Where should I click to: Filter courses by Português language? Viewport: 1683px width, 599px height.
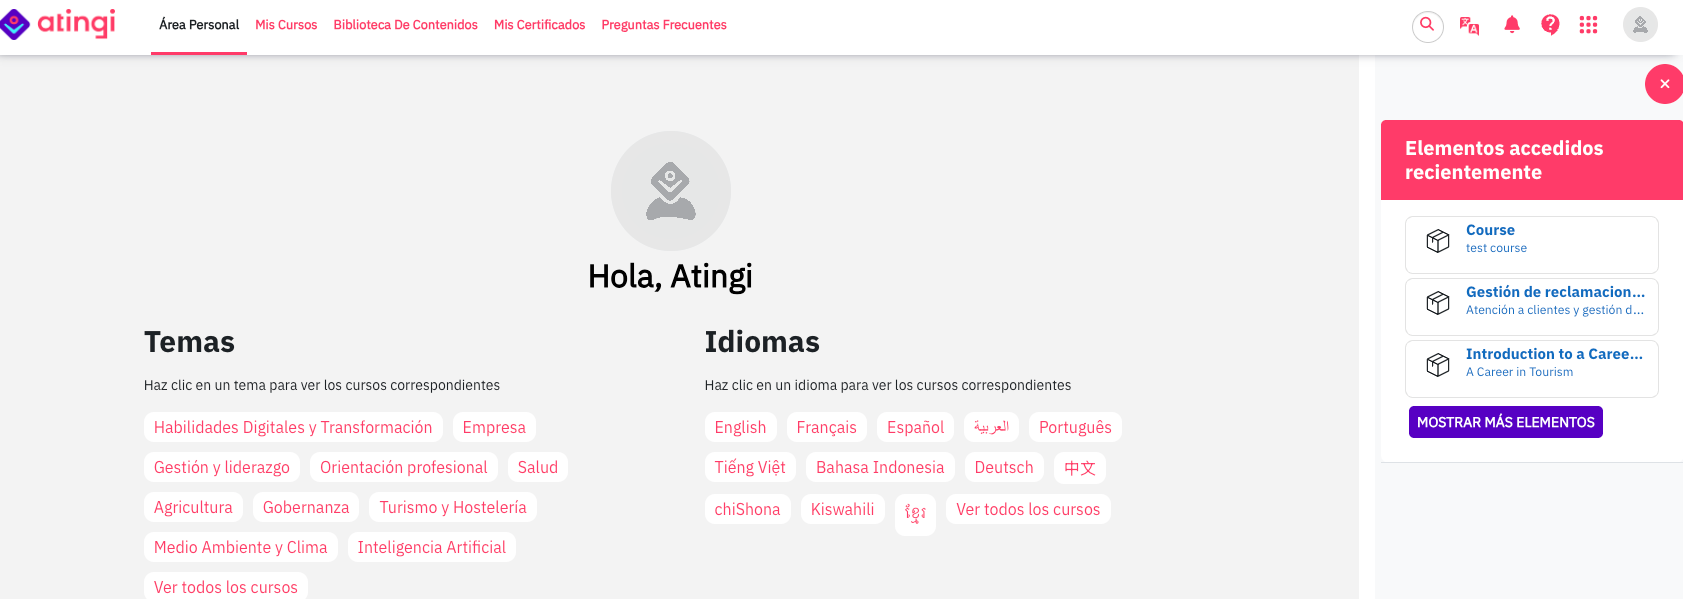1075,427
